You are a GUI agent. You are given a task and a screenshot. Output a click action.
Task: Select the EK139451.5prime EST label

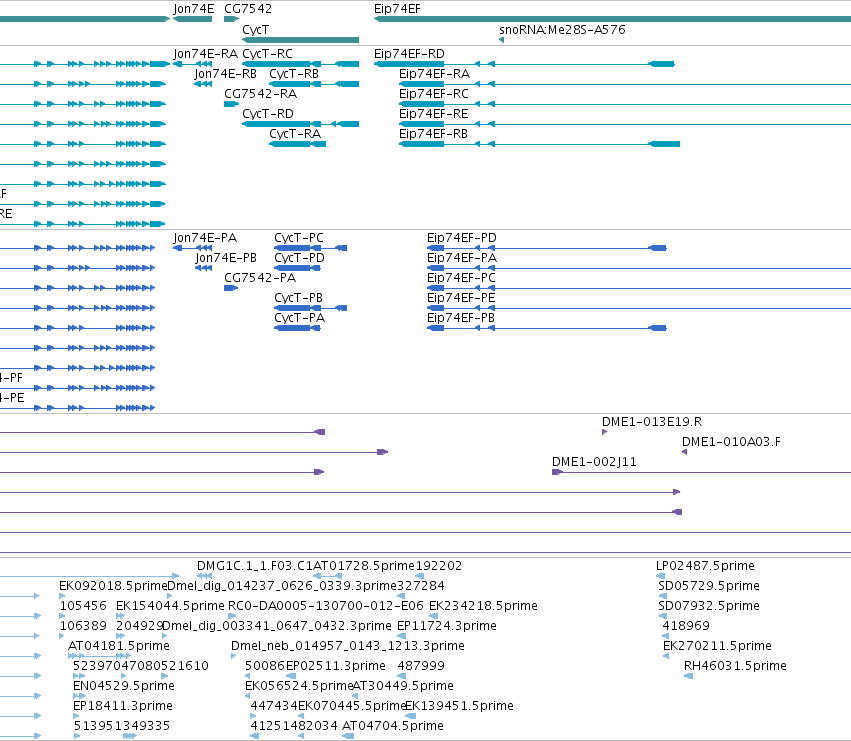click(459, 707)
